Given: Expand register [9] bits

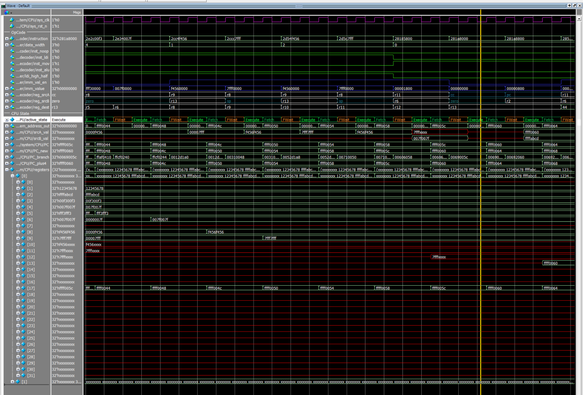Looking at the screenshot, I should click(18, 238).
